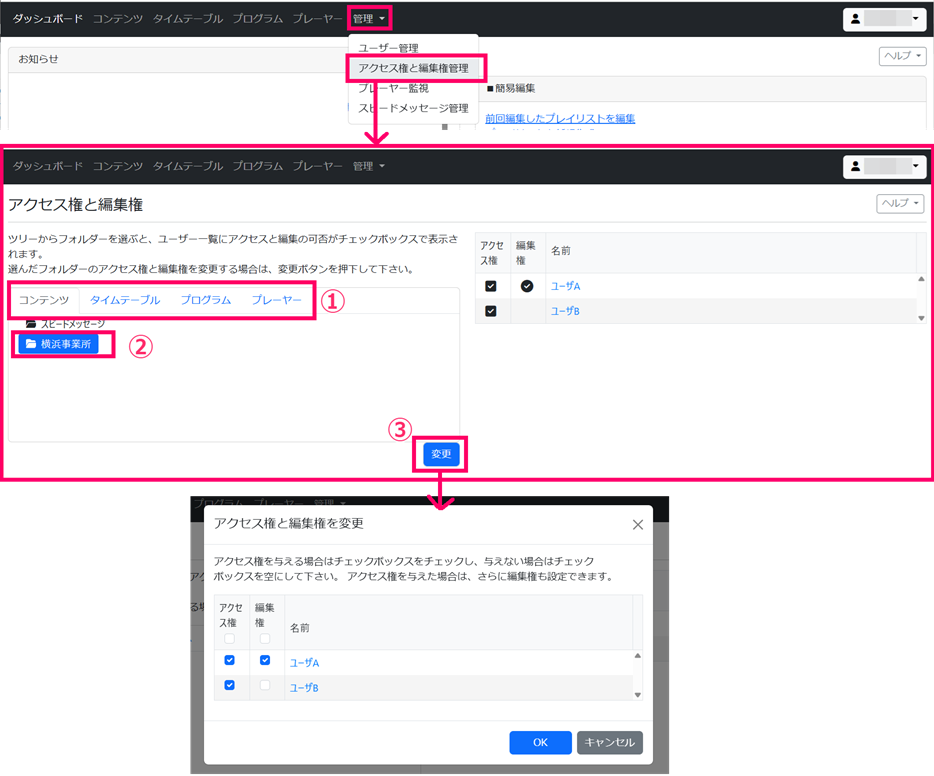Click the スピードメッセージ folder icon

(34, 323)
